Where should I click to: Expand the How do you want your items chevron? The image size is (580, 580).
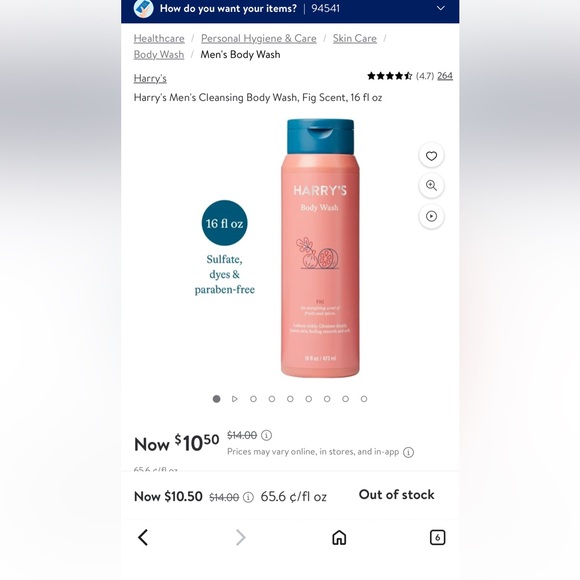tap(441, 8)
